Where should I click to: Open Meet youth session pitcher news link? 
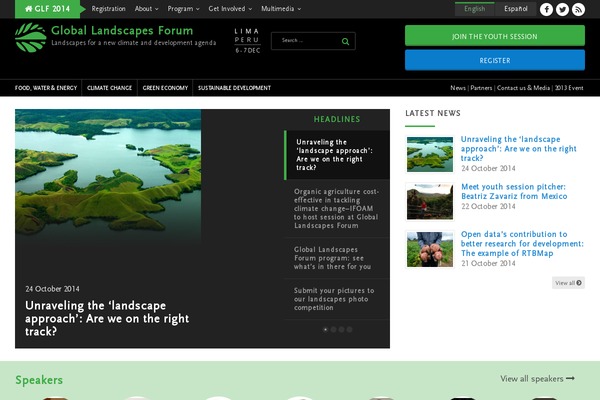pyautogui.click(x=514, y=191)
